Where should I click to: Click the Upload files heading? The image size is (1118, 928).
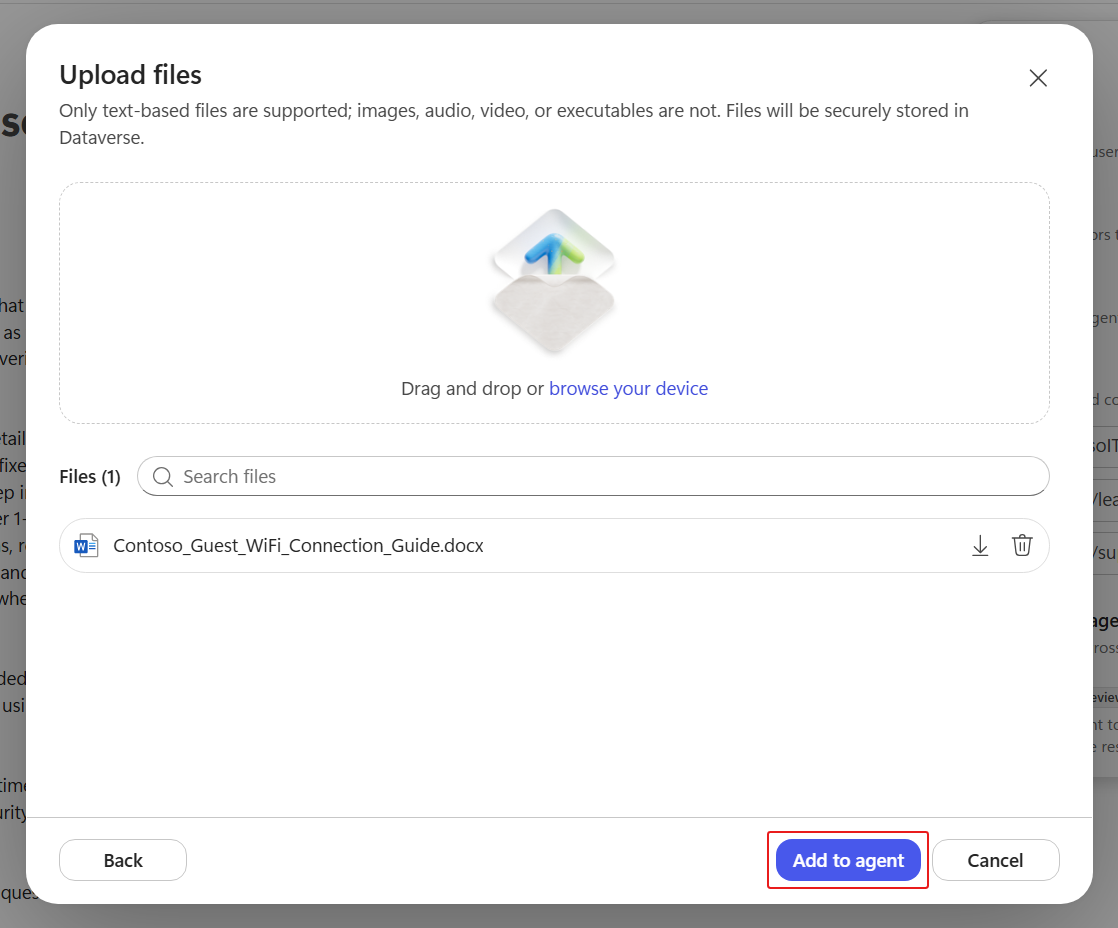[x=130, y=75]
